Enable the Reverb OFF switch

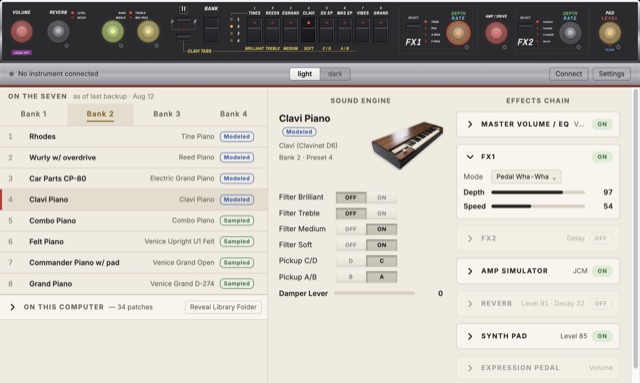click(600, 303)
